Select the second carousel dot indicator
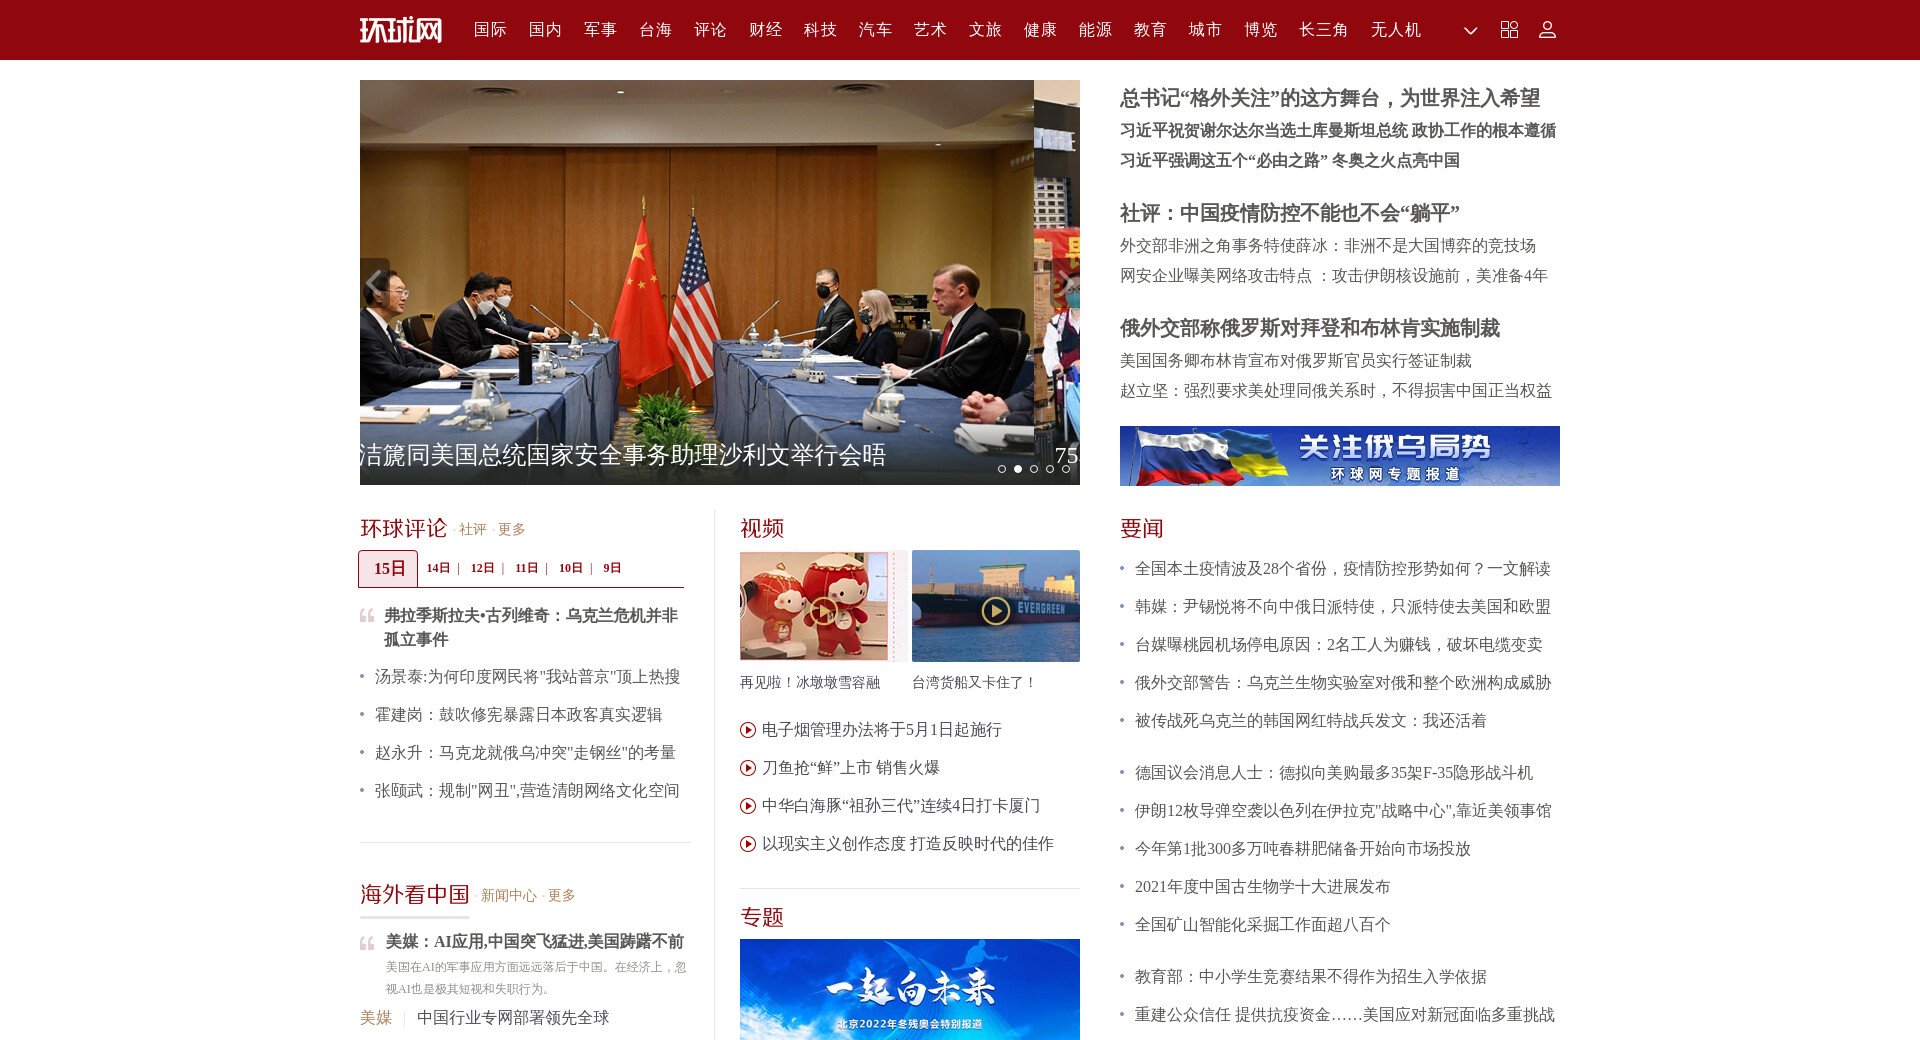Viewport: 1920px width, 1040px height. (x=1018, y=469)
